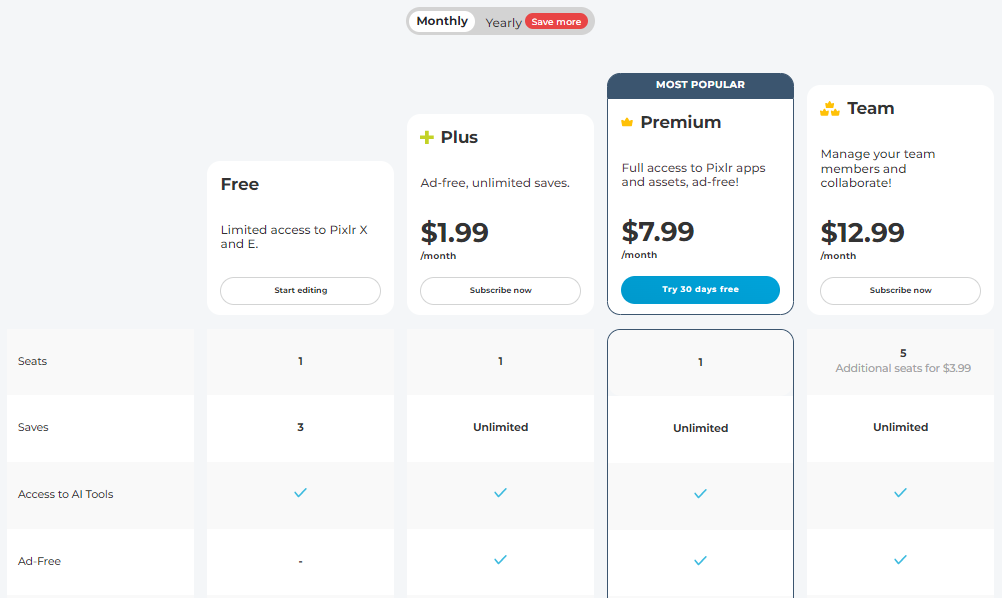The width and height of the screenshot is (1002, 598).
Task: Switch billing to Yearly
Action: click(503, 21)
